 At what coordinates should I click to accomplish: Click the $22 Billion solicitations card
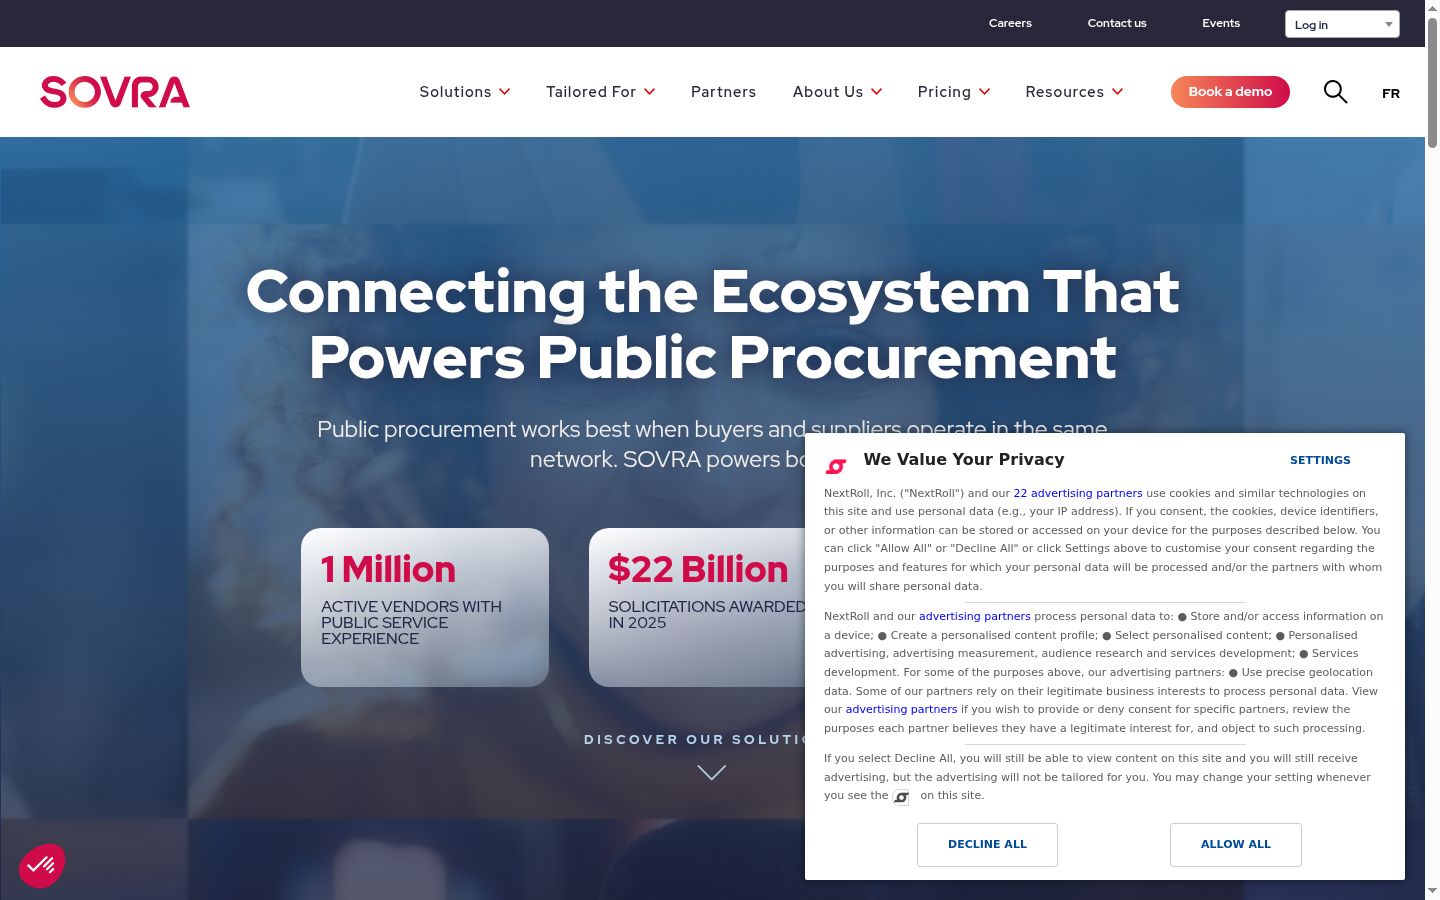pyautogui.click(x=697, y=607)
